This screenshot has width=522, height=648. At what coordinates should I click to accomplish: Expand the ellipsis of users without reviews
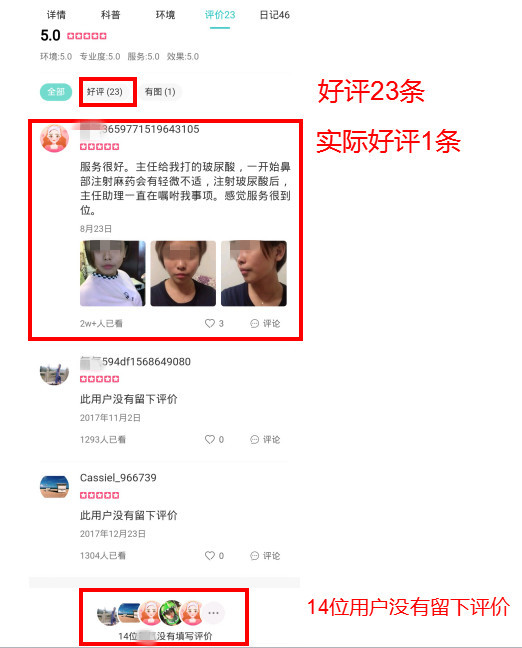pyautogui.click(x=214, y=612)
